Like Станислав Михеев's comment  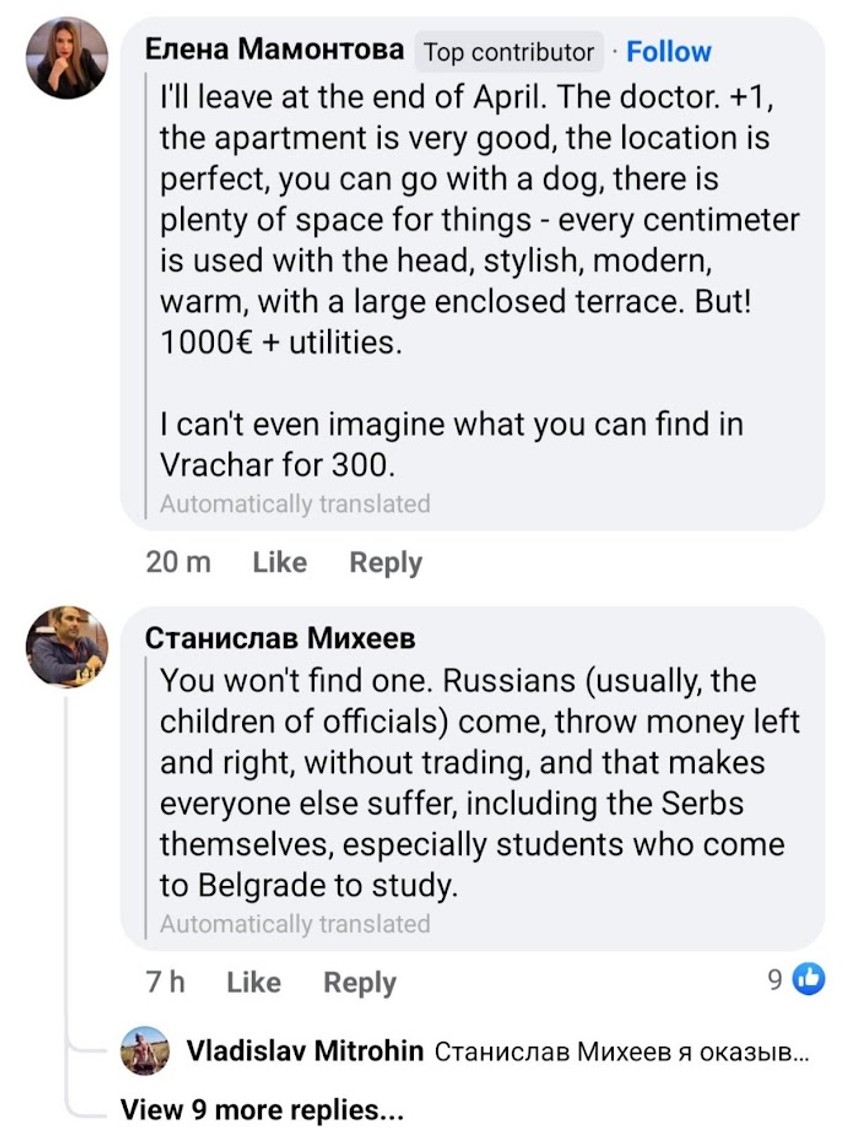click(254, 983)
